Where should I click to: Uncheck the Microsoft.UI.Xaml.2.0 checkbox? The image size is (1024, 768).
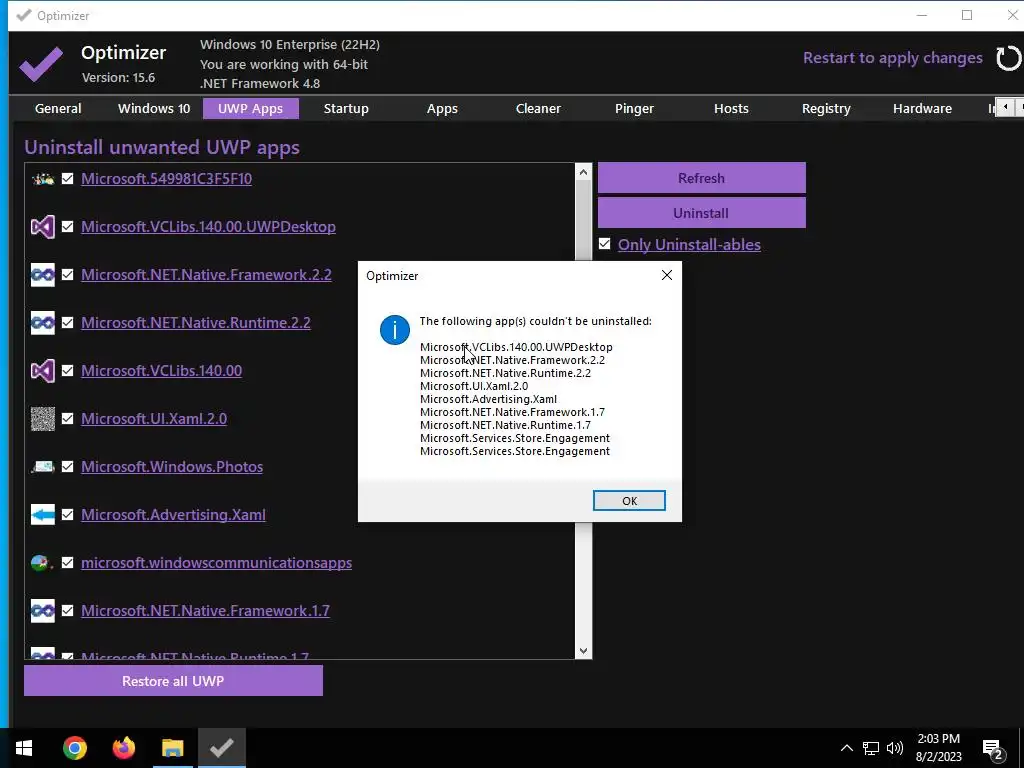pyautogui.click(x=67, y=419)
